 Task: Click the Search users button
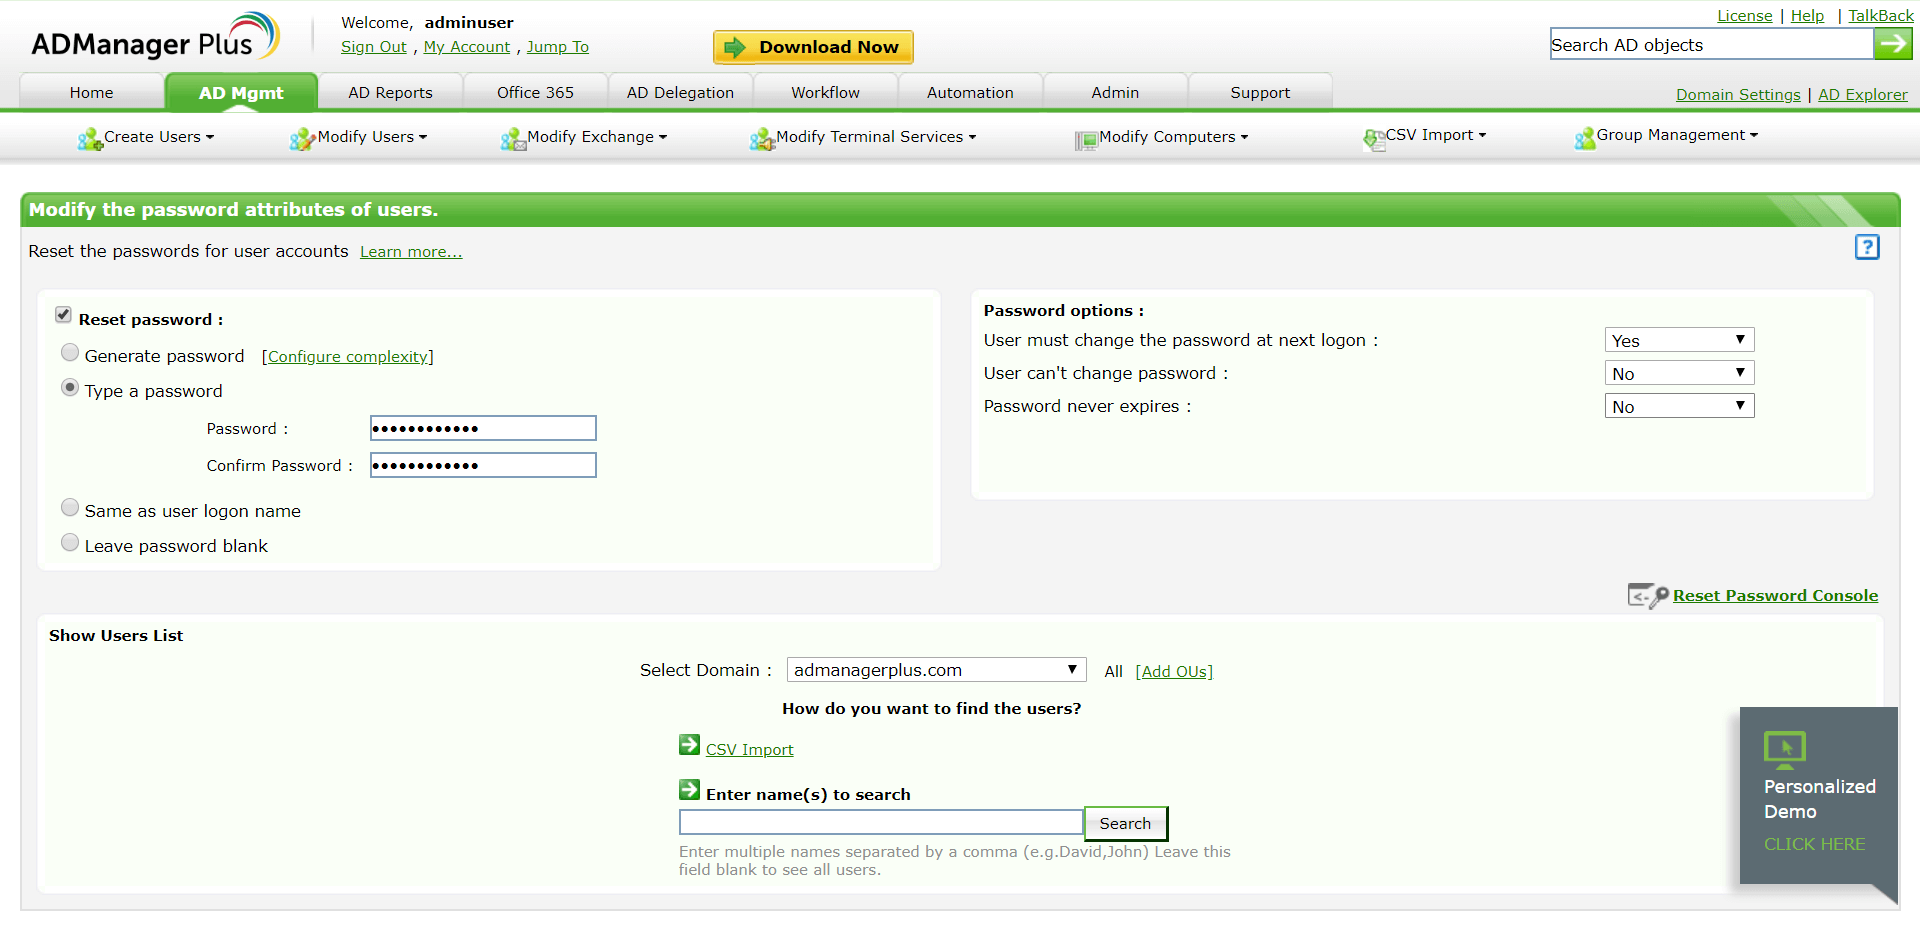pos(1125,823)
